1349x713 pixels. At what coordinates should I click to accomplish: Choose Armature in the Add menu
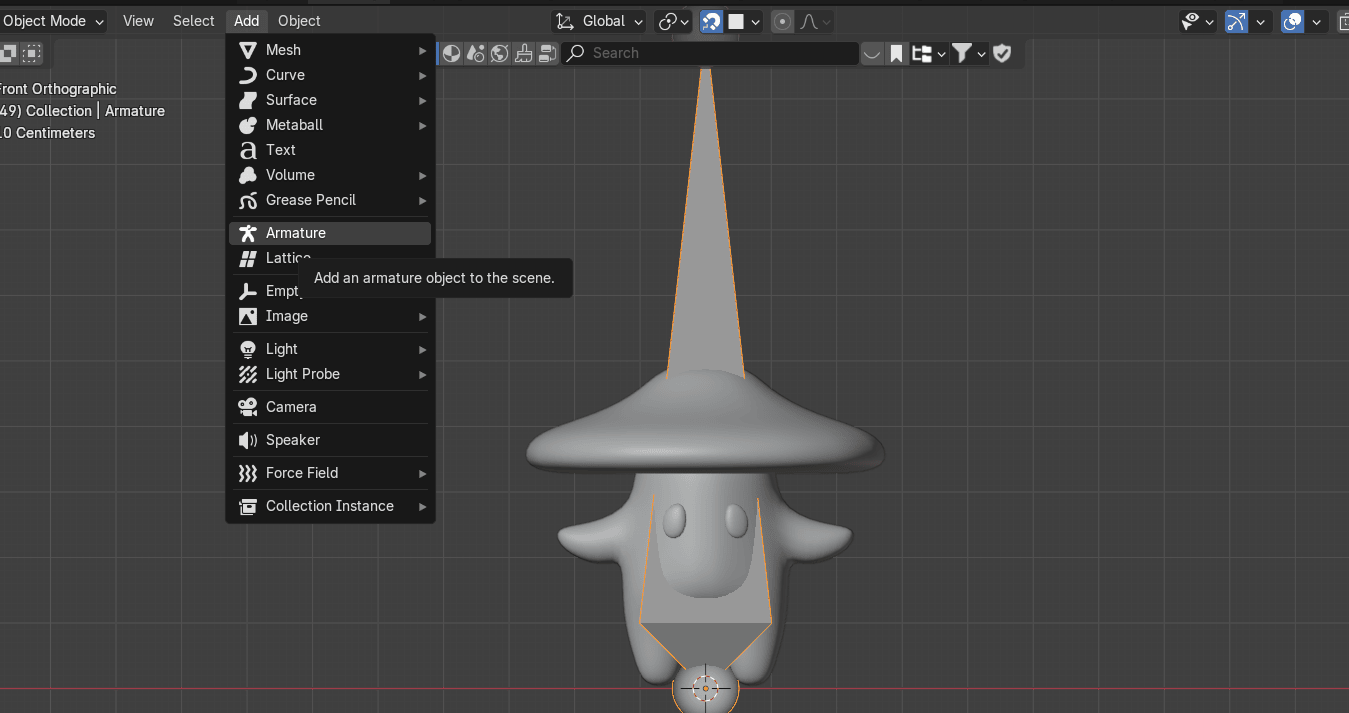[x=295, y=233]
